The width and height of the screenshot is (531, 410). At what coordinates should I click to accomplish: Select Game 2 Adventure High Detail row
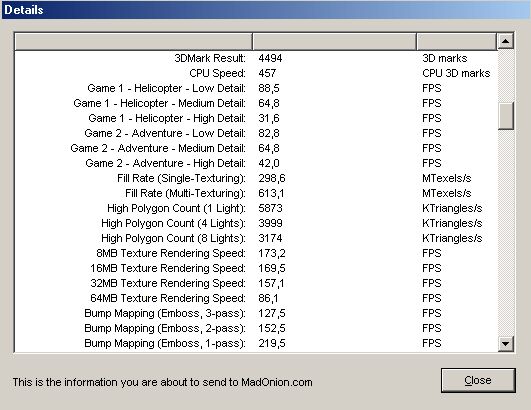pos(256,163)
